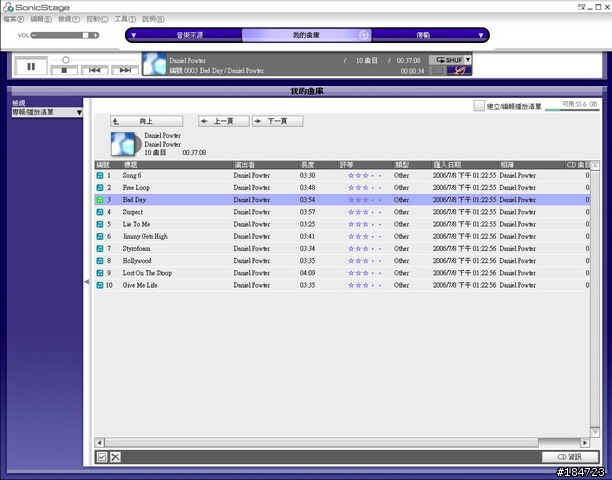Sort by the 長度 length column header
612x480 pixels.
click(x=318, y=165)
